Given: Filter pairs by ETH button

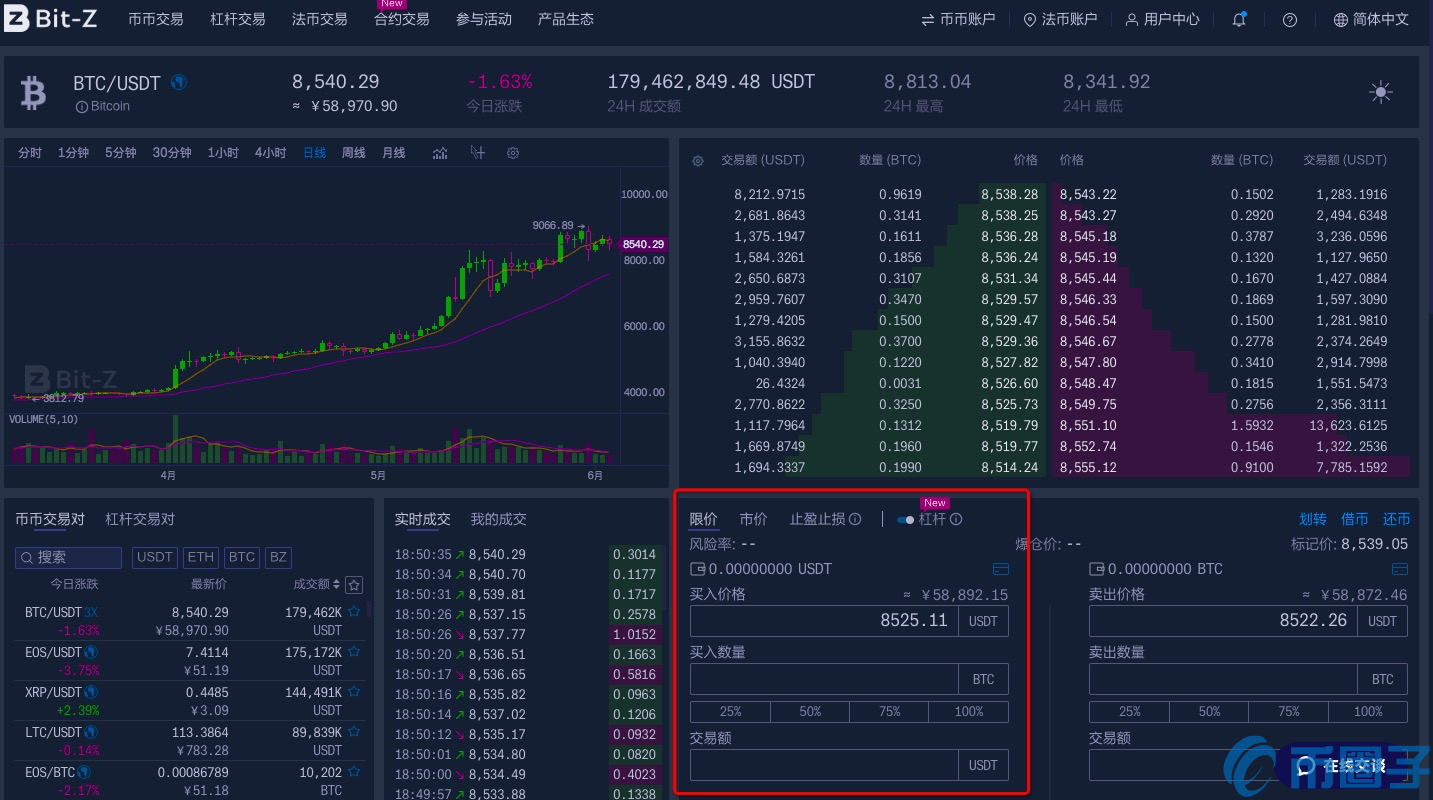Looking at the screenshot, I should (x=201, y=557).
